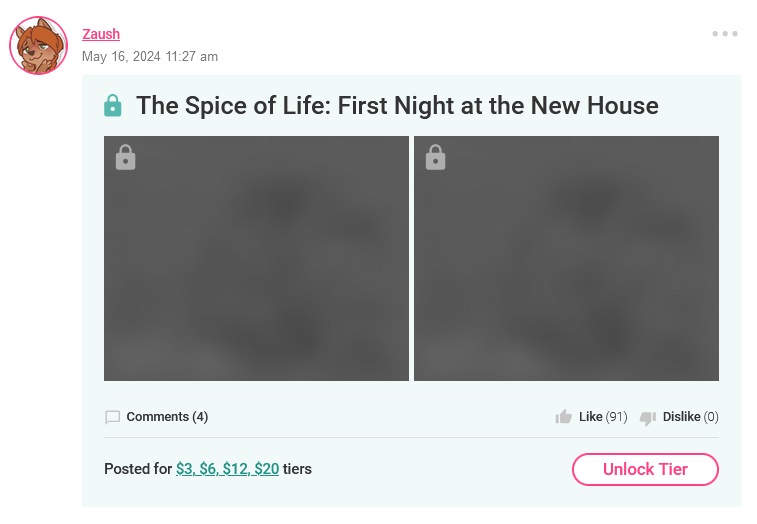This screenshot has height=524, width=757.
Task: Click the right locked blurred thumbnail
Action: click(x=566, y=258)
